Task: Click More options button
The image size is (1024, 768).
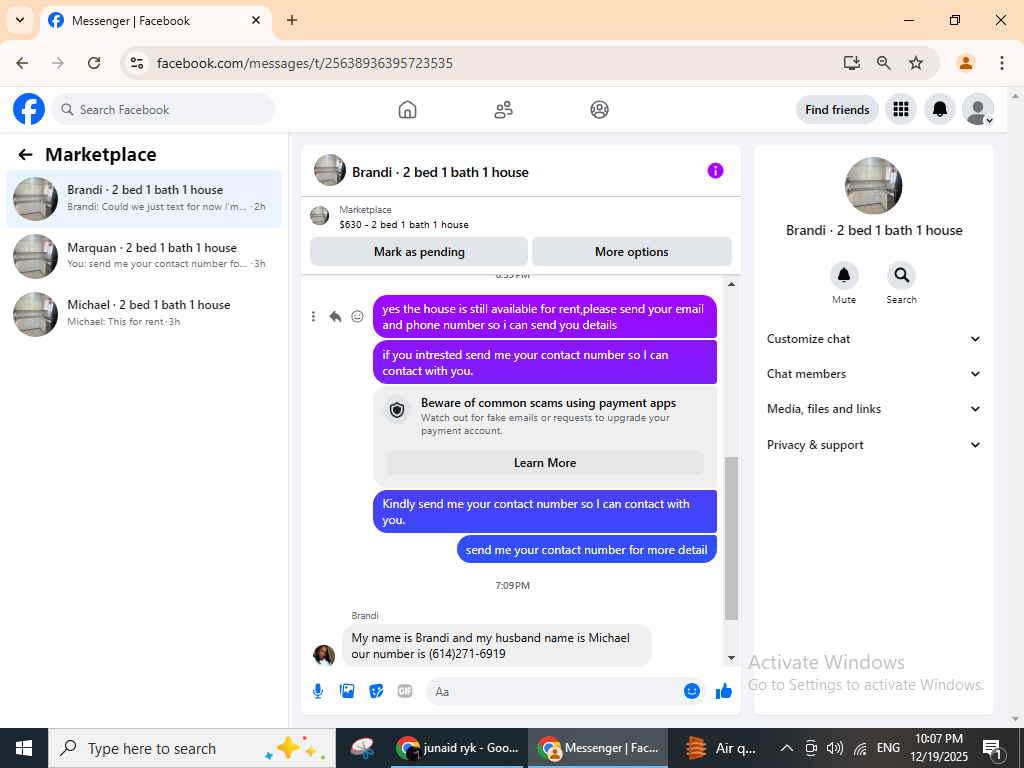Action: (x=632, y=251)
